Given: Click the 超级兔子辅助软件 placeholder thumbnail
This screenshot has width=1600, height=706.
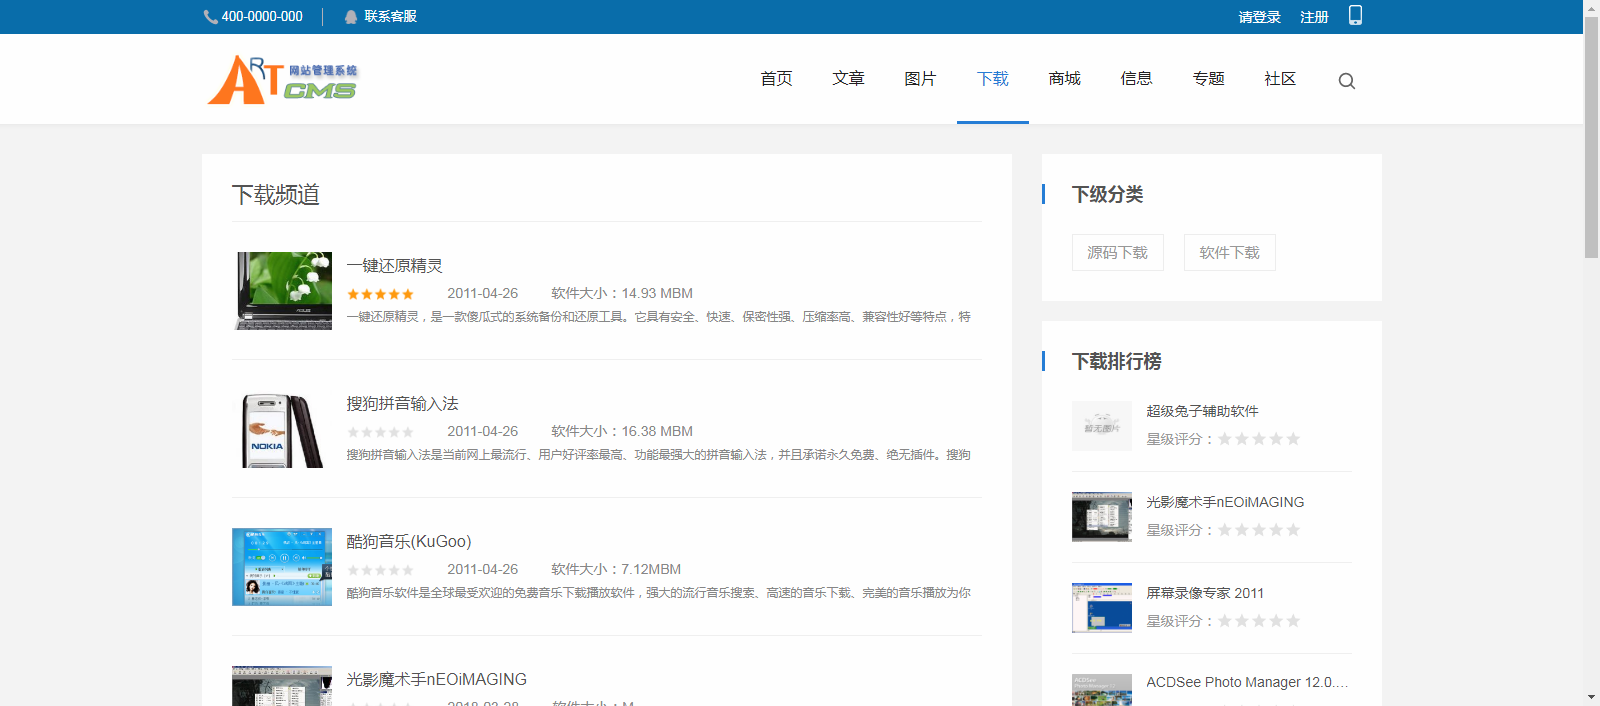Looking at the screenshot, I should click(1102, 426).
